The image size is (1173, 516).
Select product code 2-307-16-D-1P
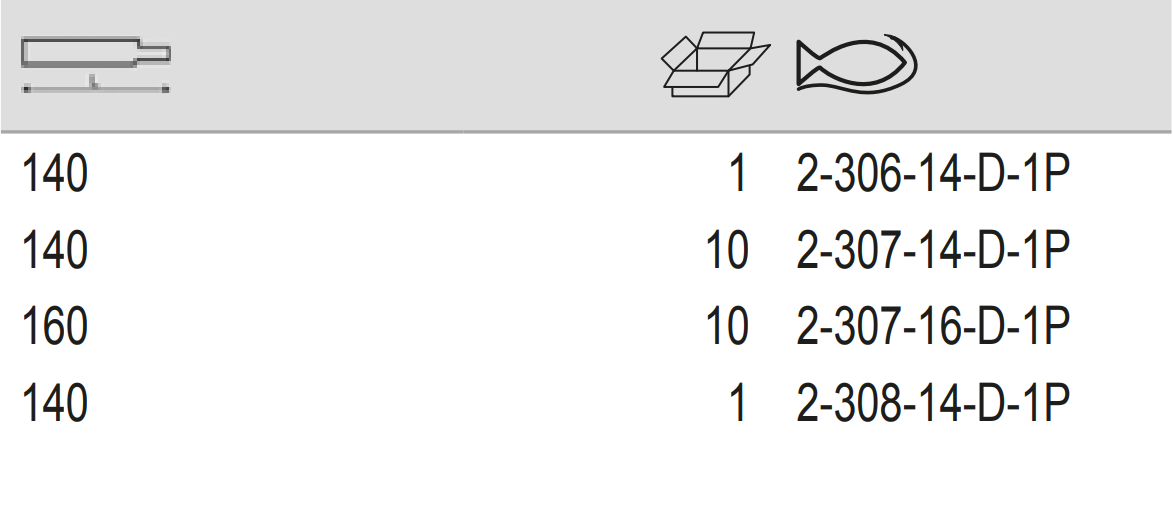point(932,326)
